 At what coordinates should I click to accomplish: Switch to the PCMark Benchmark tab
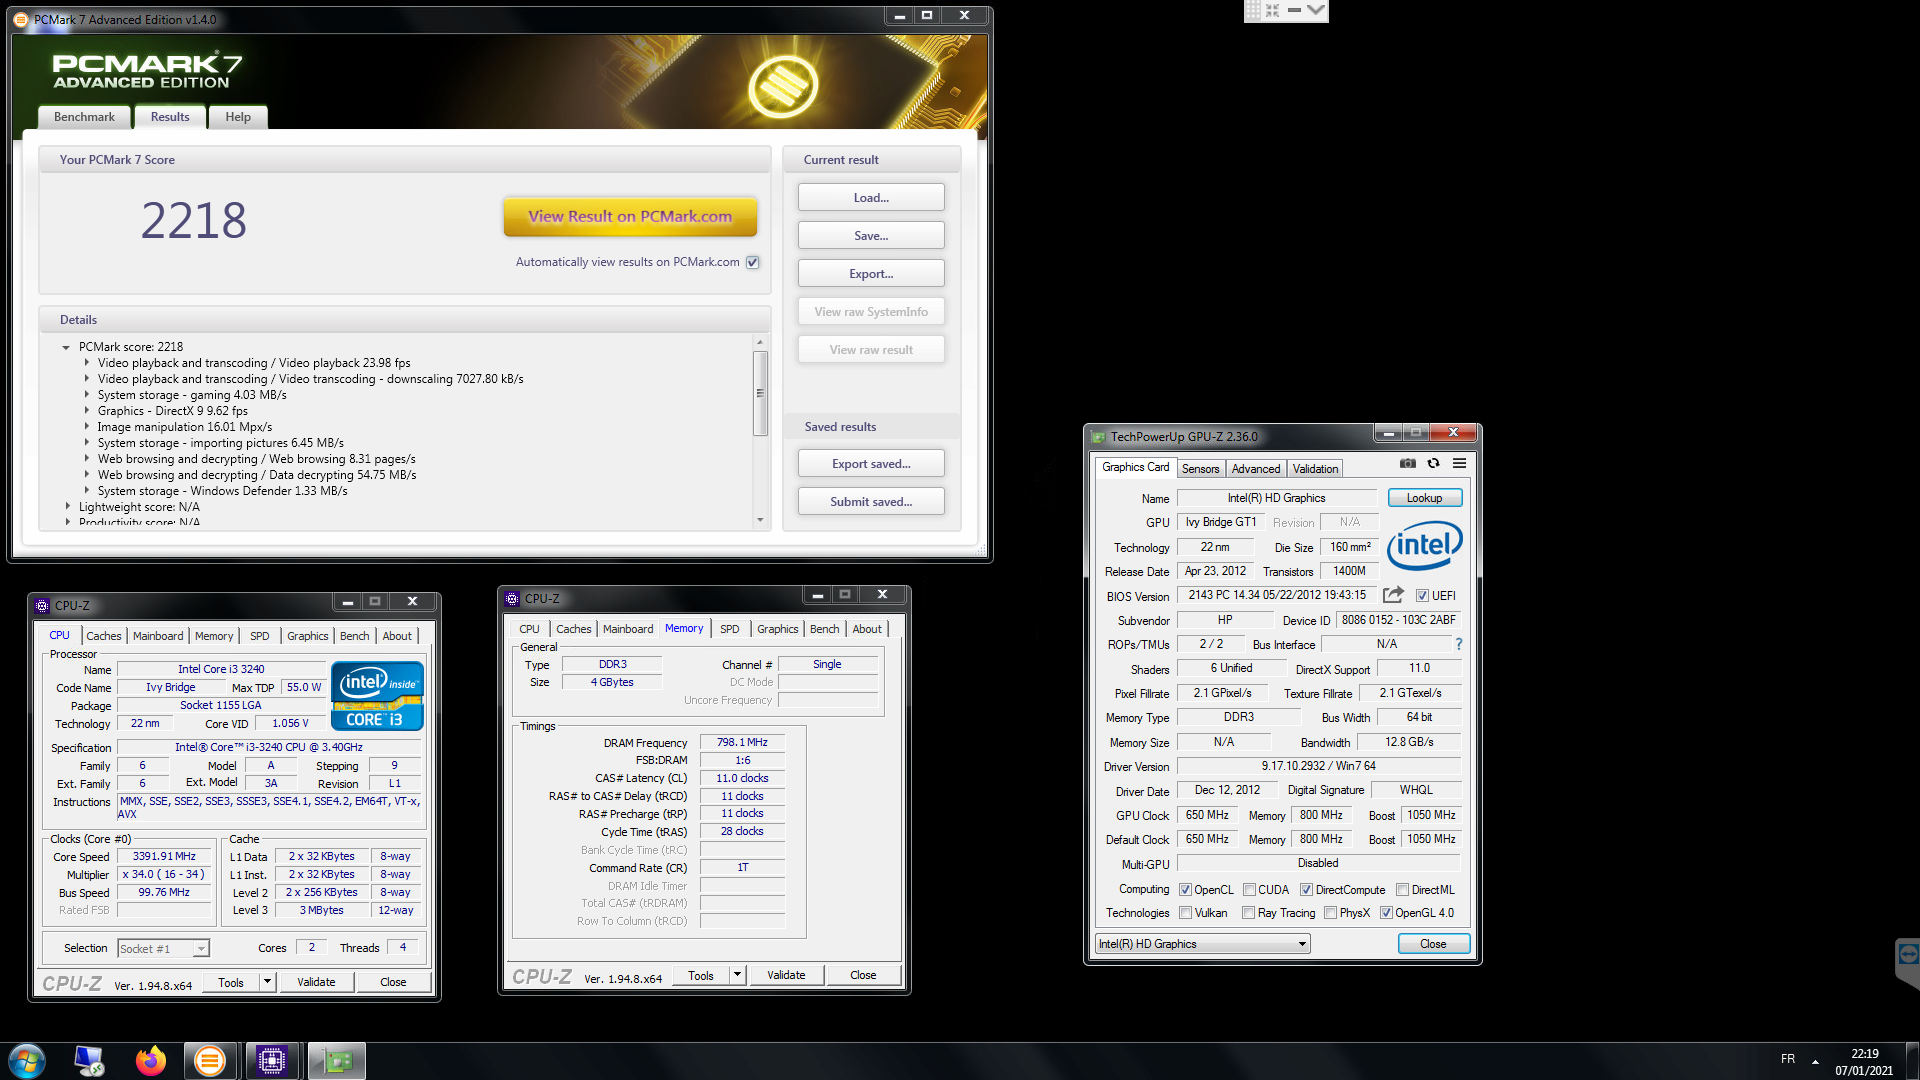tap(84, 117)
